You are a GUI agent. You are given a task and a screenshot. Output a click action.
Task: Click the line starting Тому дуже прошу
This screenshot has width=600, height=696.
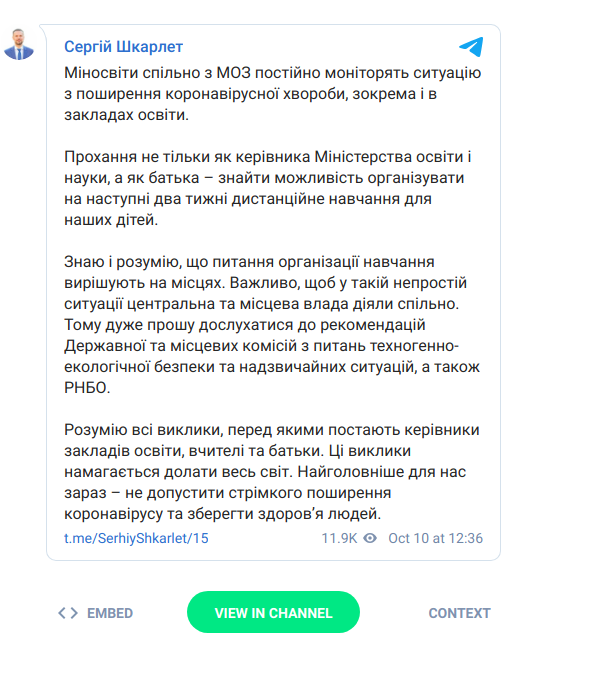point(245,325)
